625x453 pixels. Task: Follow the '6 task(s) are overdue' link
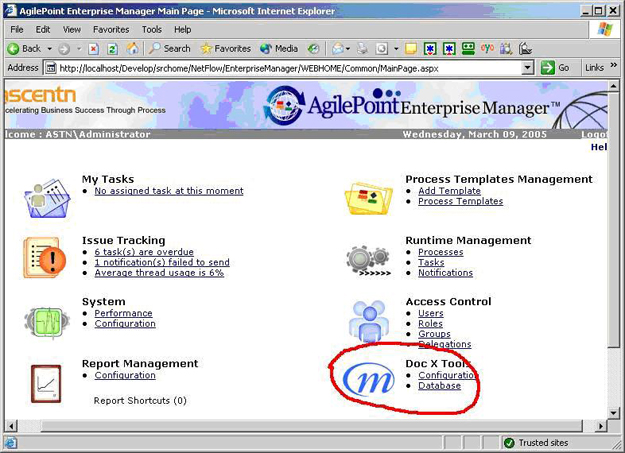pos(144,252)
